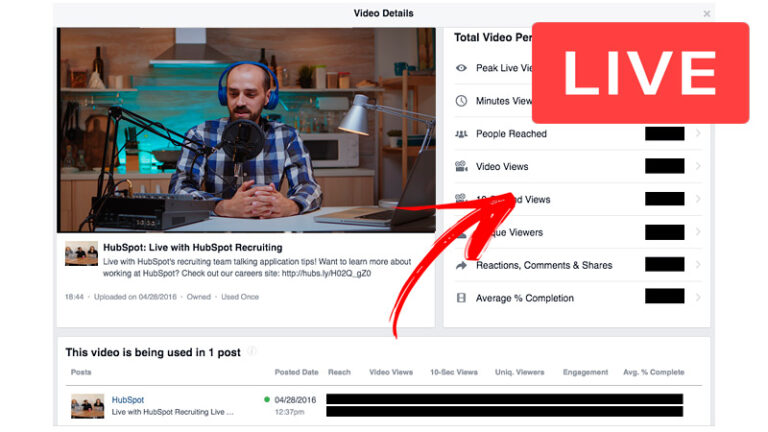Viewport: 768px width, 432px height.
Task: Sort by Avg. % Complete column header
Action: pyautogui.click(x=653, y=372)
